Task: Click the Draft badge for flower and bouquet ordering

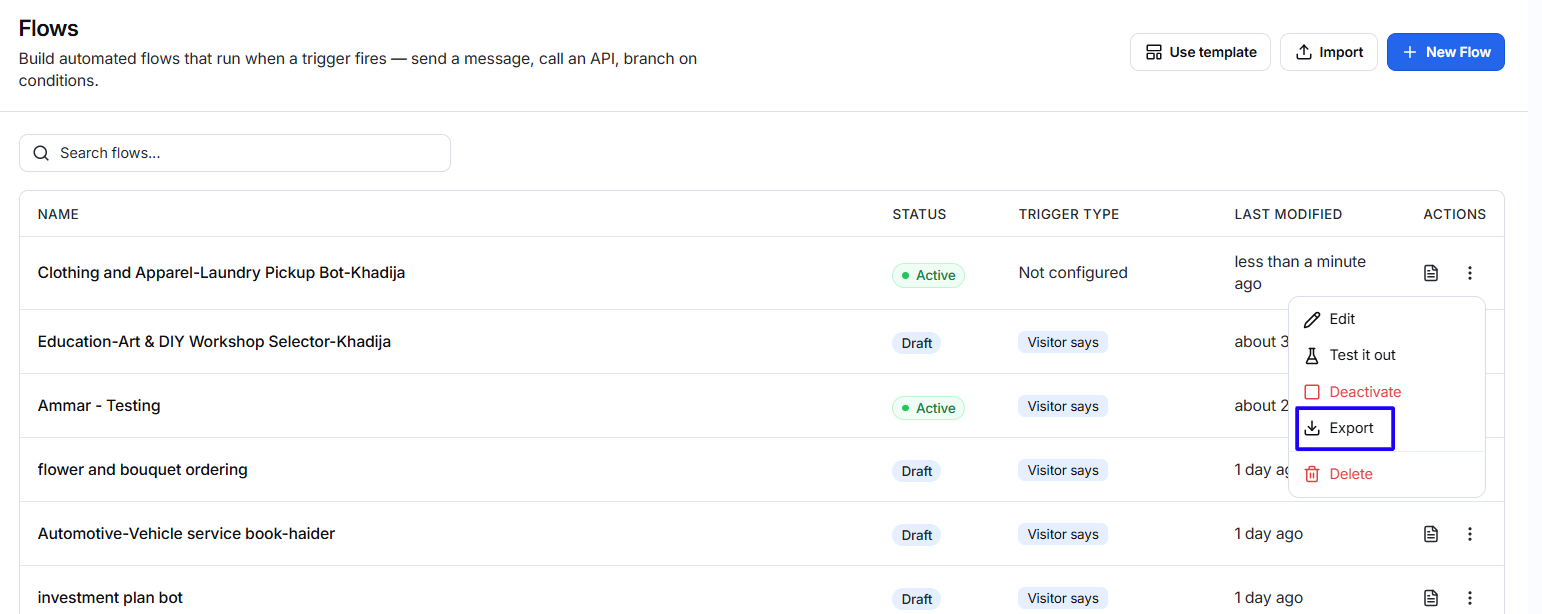Action: click(x=916, y=471)
